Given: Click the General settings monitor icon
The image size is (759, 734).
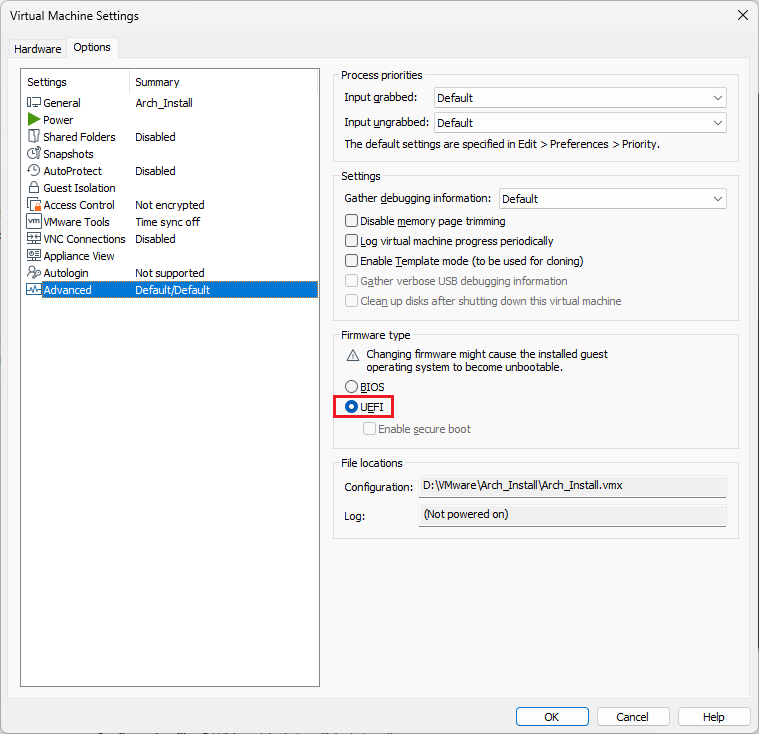Looking at the screenshot, I should 34,103.
